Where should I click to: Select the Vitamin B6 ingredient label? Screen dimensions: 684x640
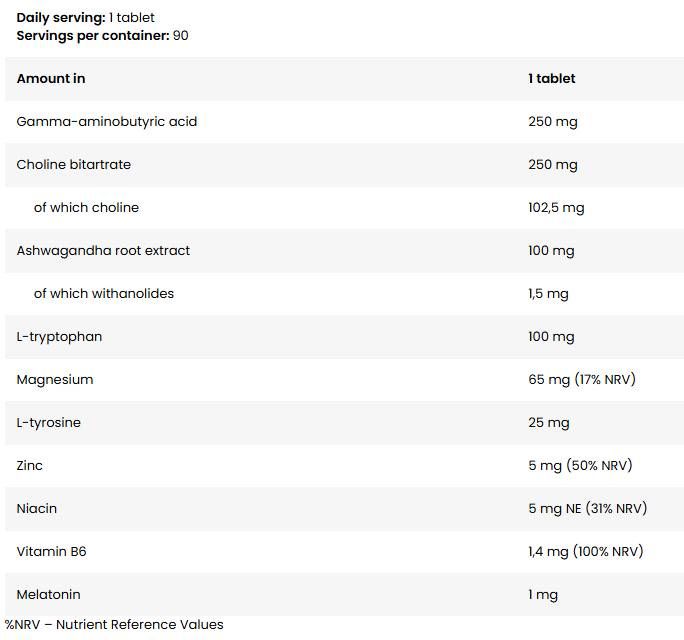[x=51, y=551]
